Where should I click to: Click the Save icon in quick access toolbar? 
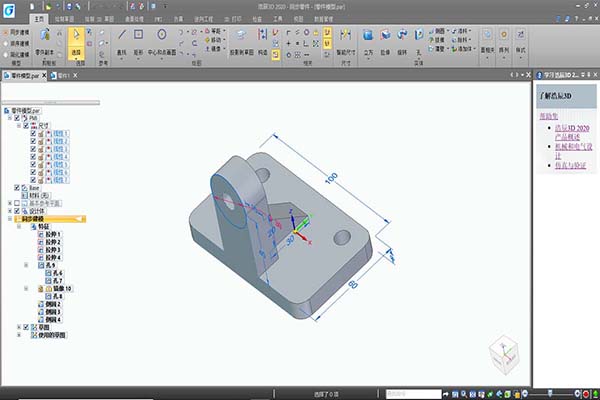point(69,7)
